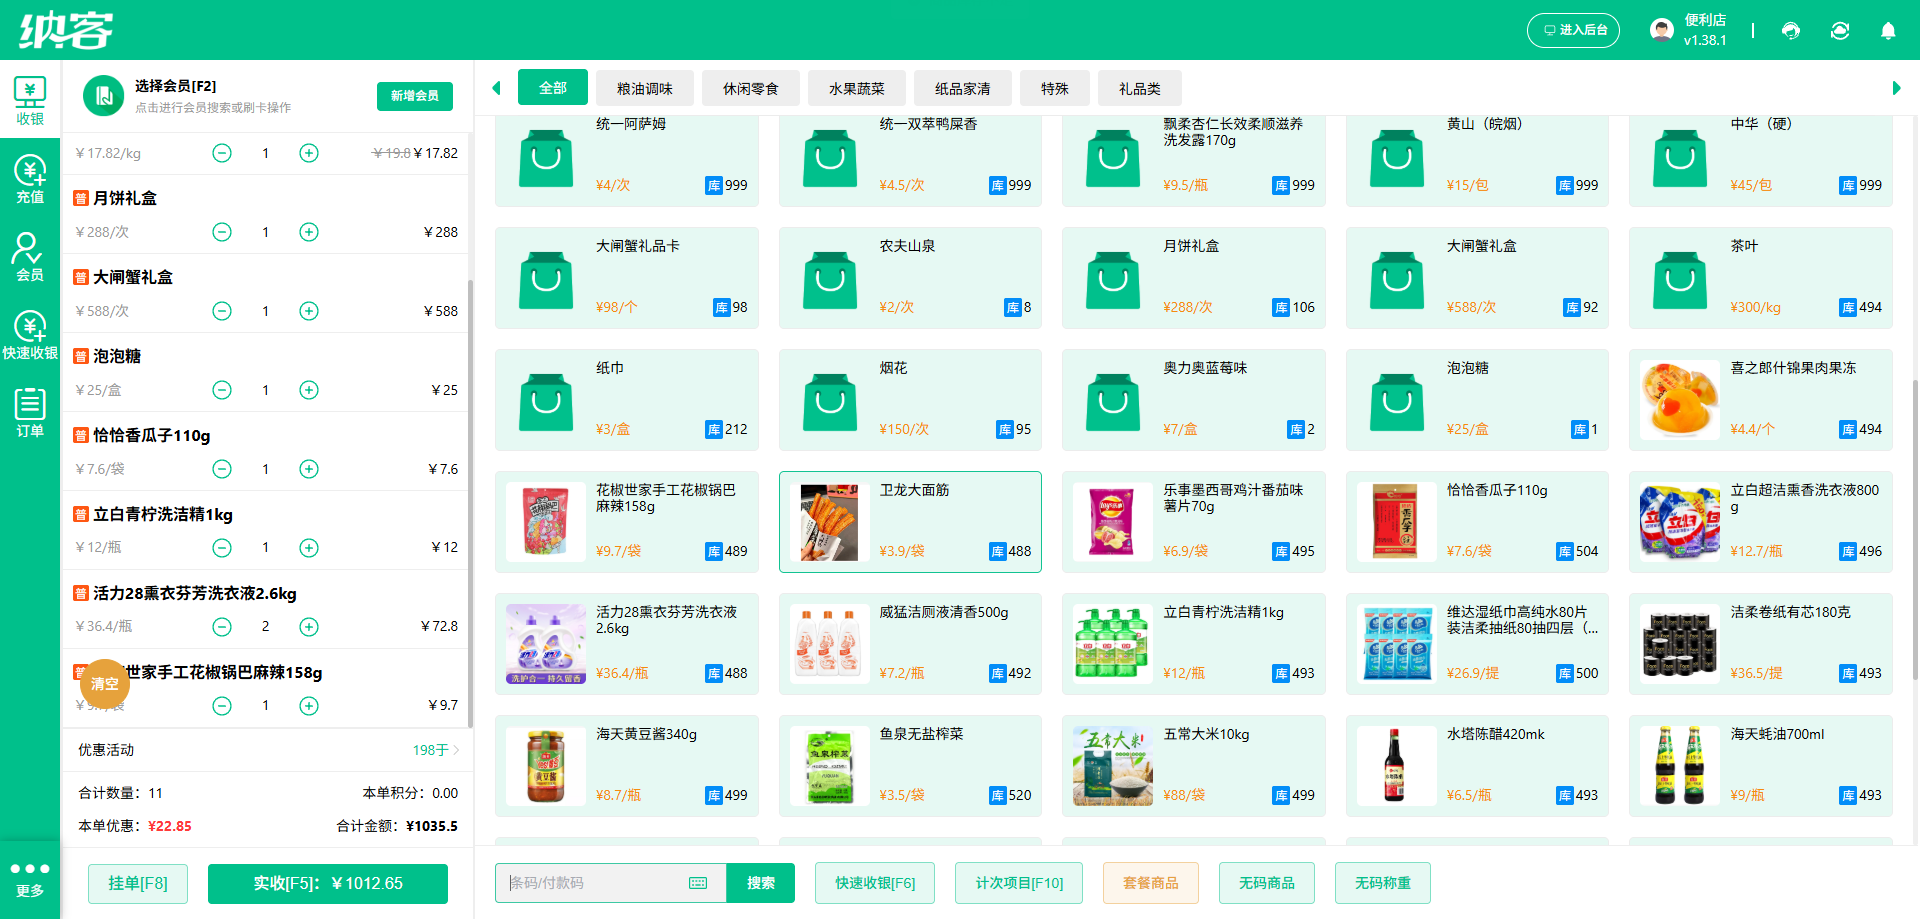Open 快速收银 quick checkout sidebar icon

[30, 335]
